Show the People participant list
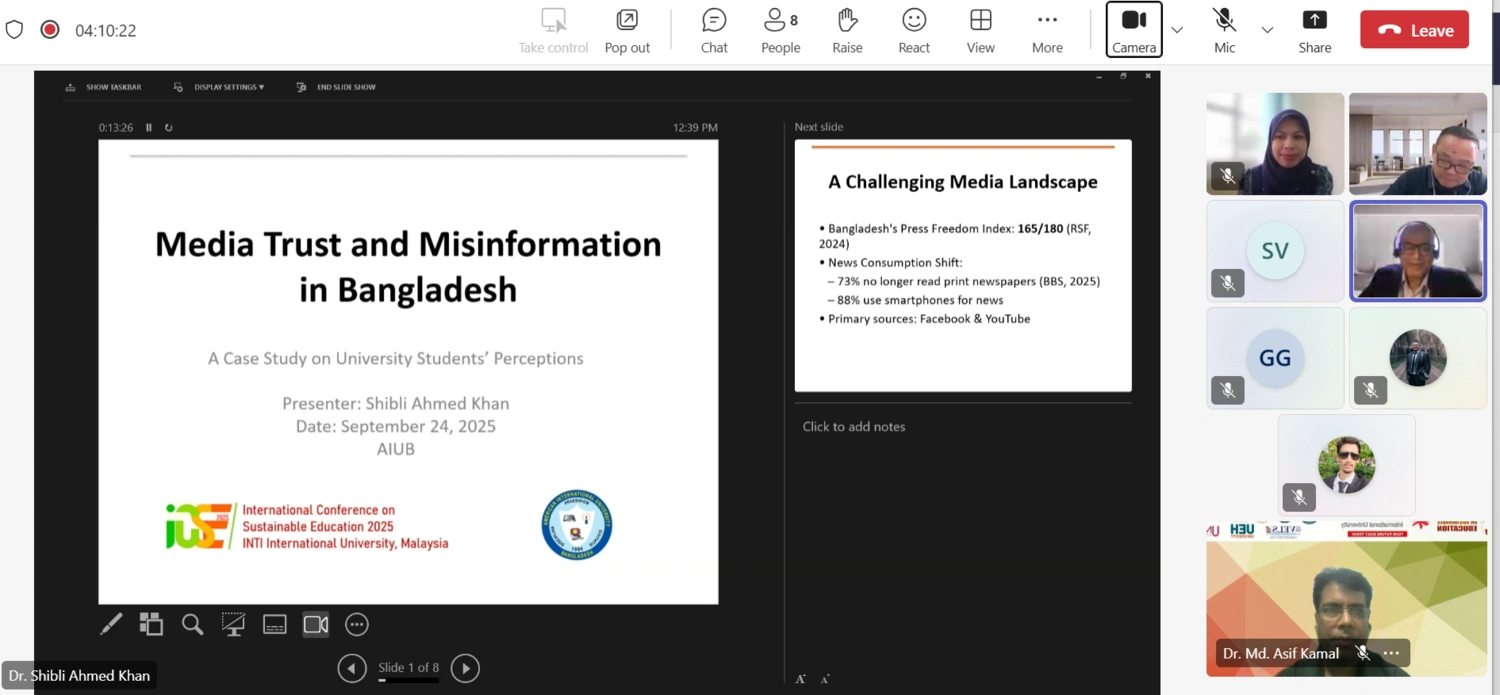The height and width of the screenshot is (695, 1500). tap(780, 30)
